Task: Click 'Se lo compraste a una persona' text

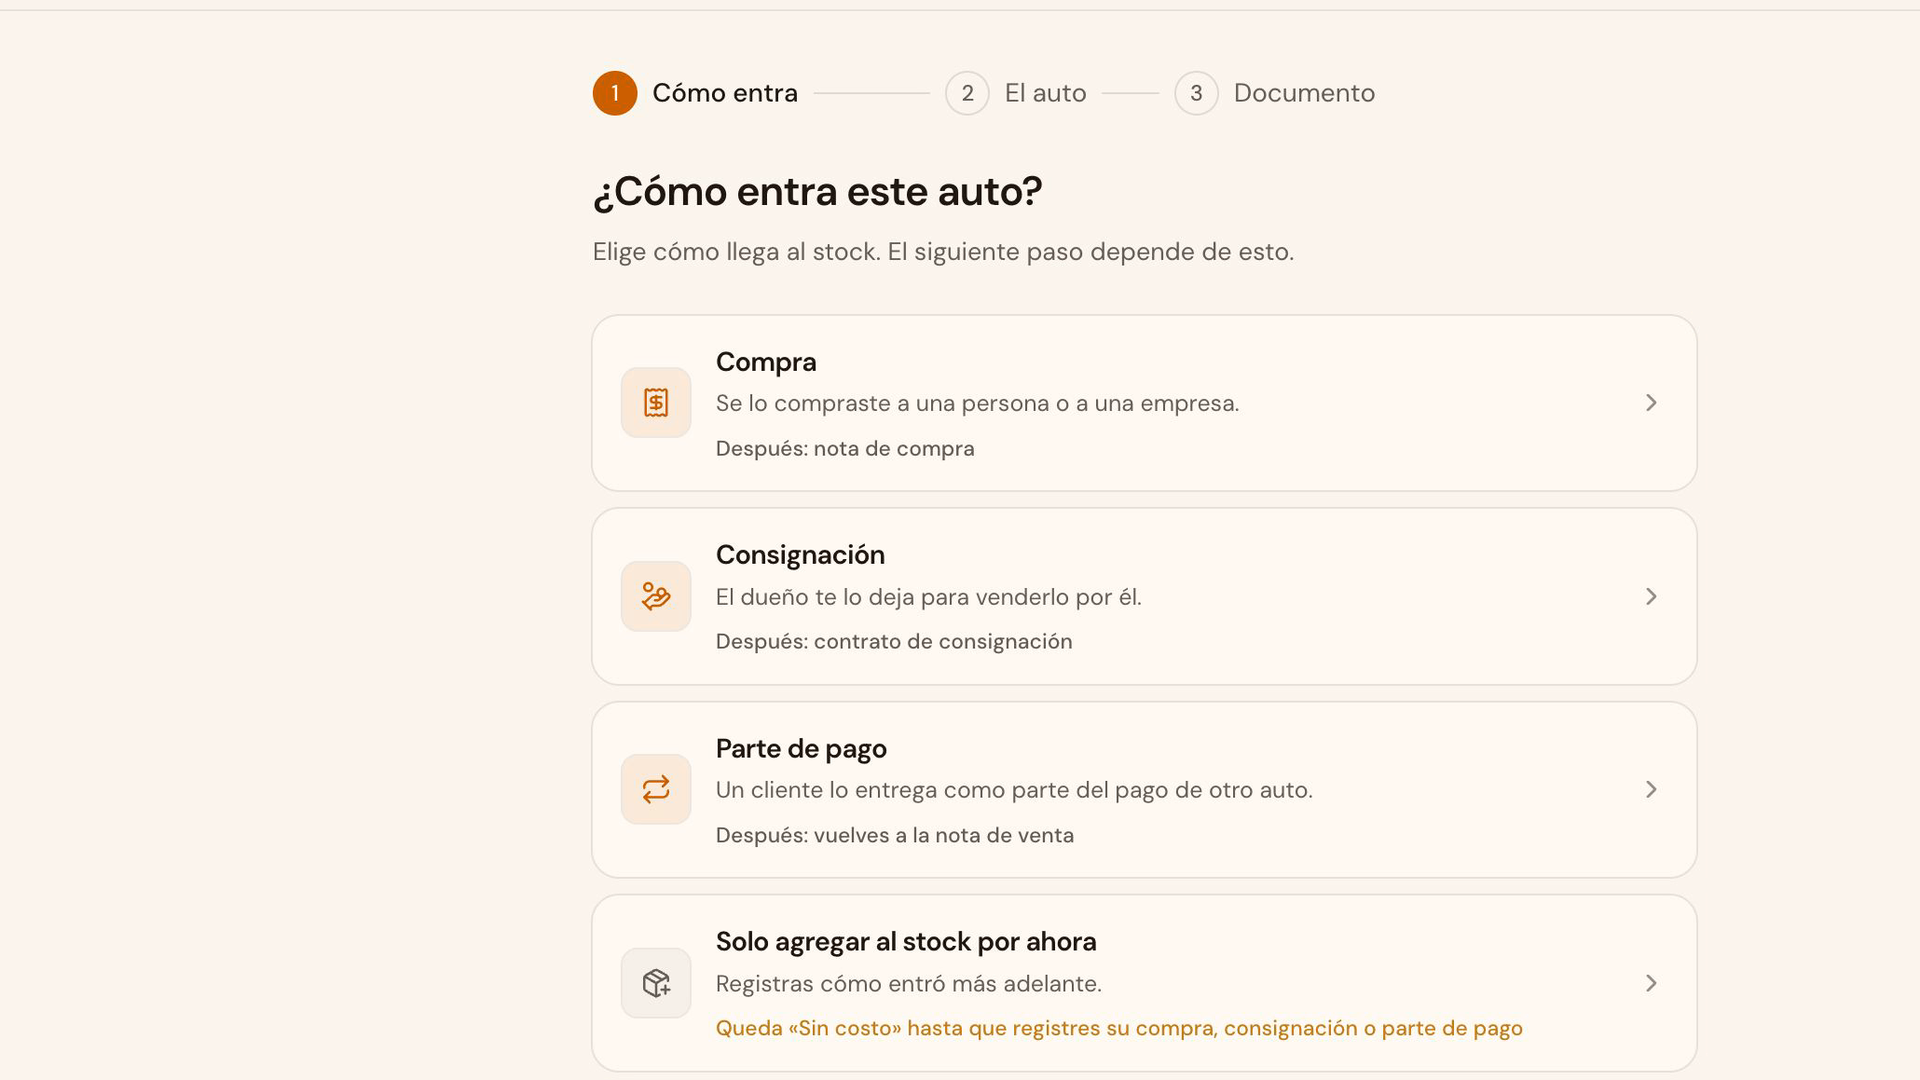Action: pos(977,404)
